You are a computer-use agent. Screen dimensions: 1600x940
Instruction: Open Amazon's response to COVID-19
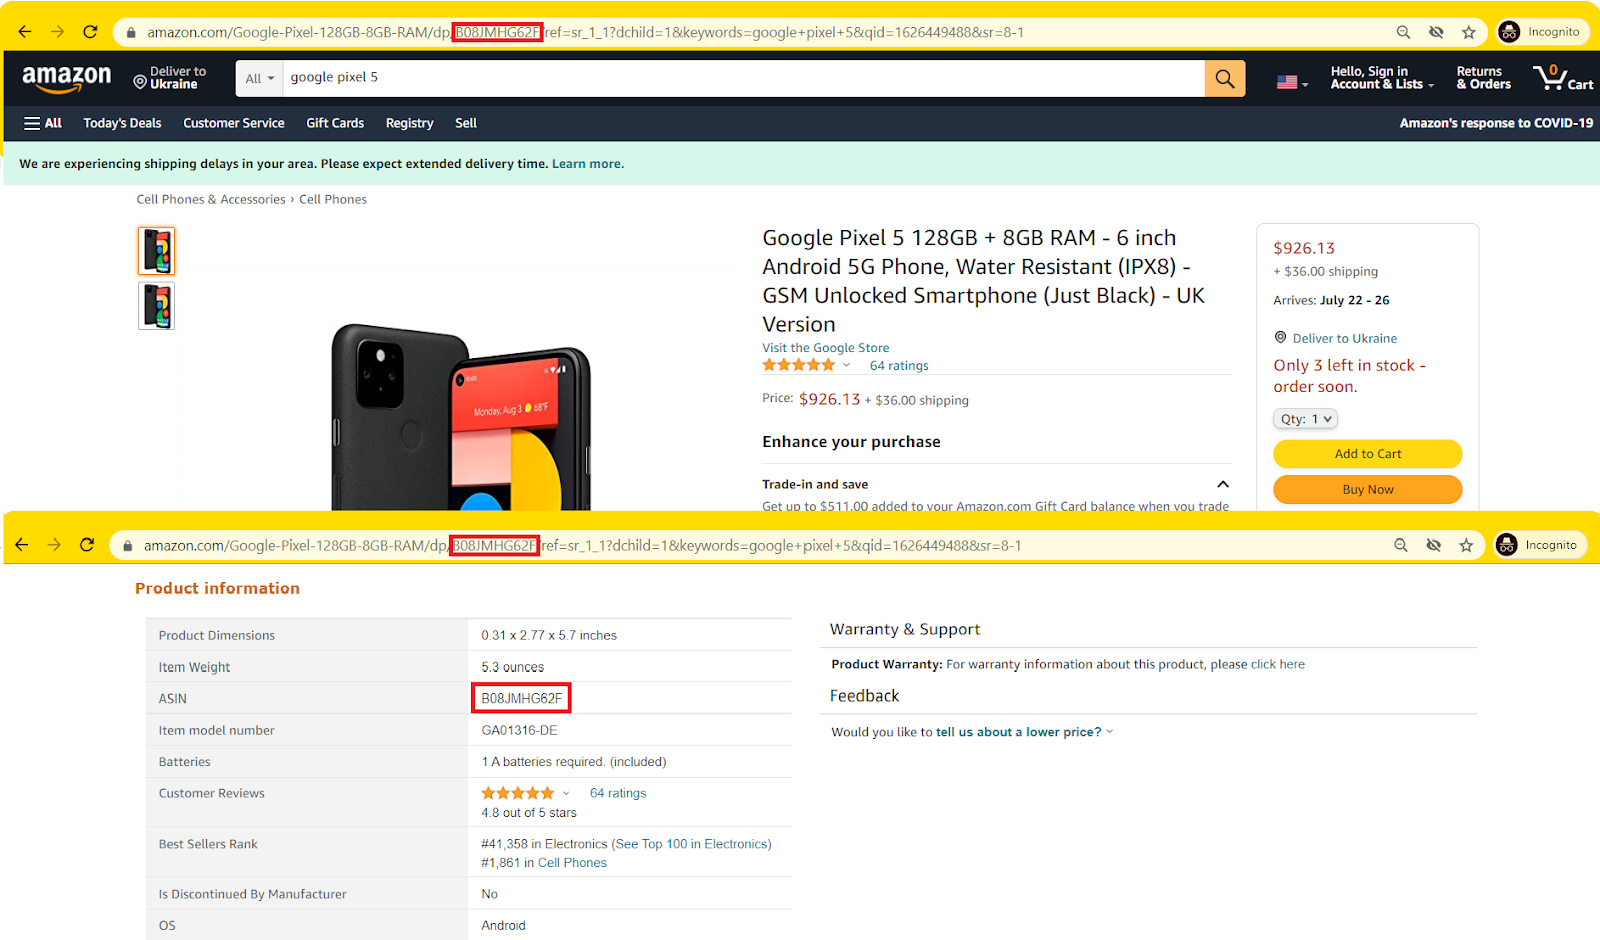1496,123
